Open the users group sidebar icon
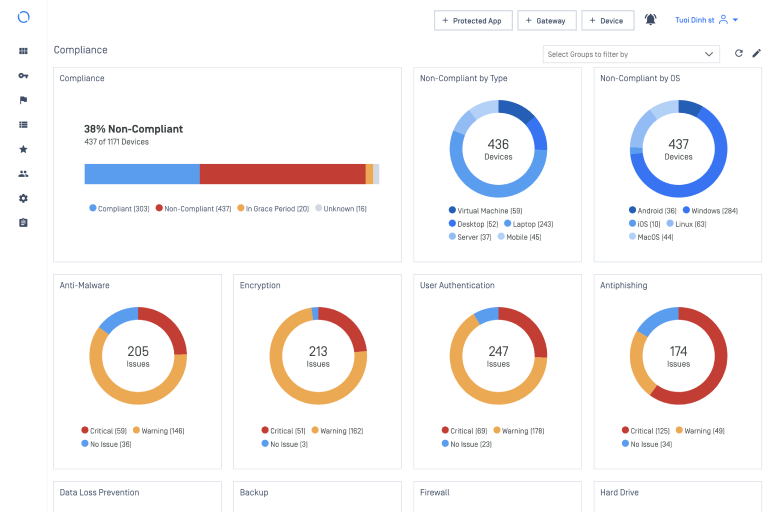The image size is (768, 512). coord(23,174)
